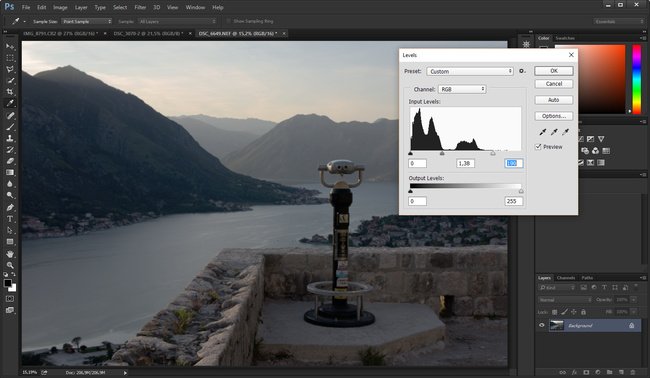
Task: Select the Hand tool
Action: tap(10, 254)
